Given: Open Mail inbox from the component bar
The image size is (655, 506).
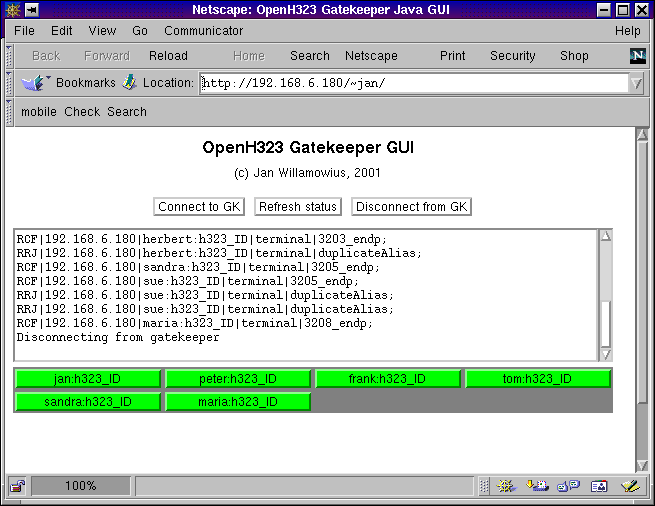Looking at the screenshot, I should click(x=537, y=486).
